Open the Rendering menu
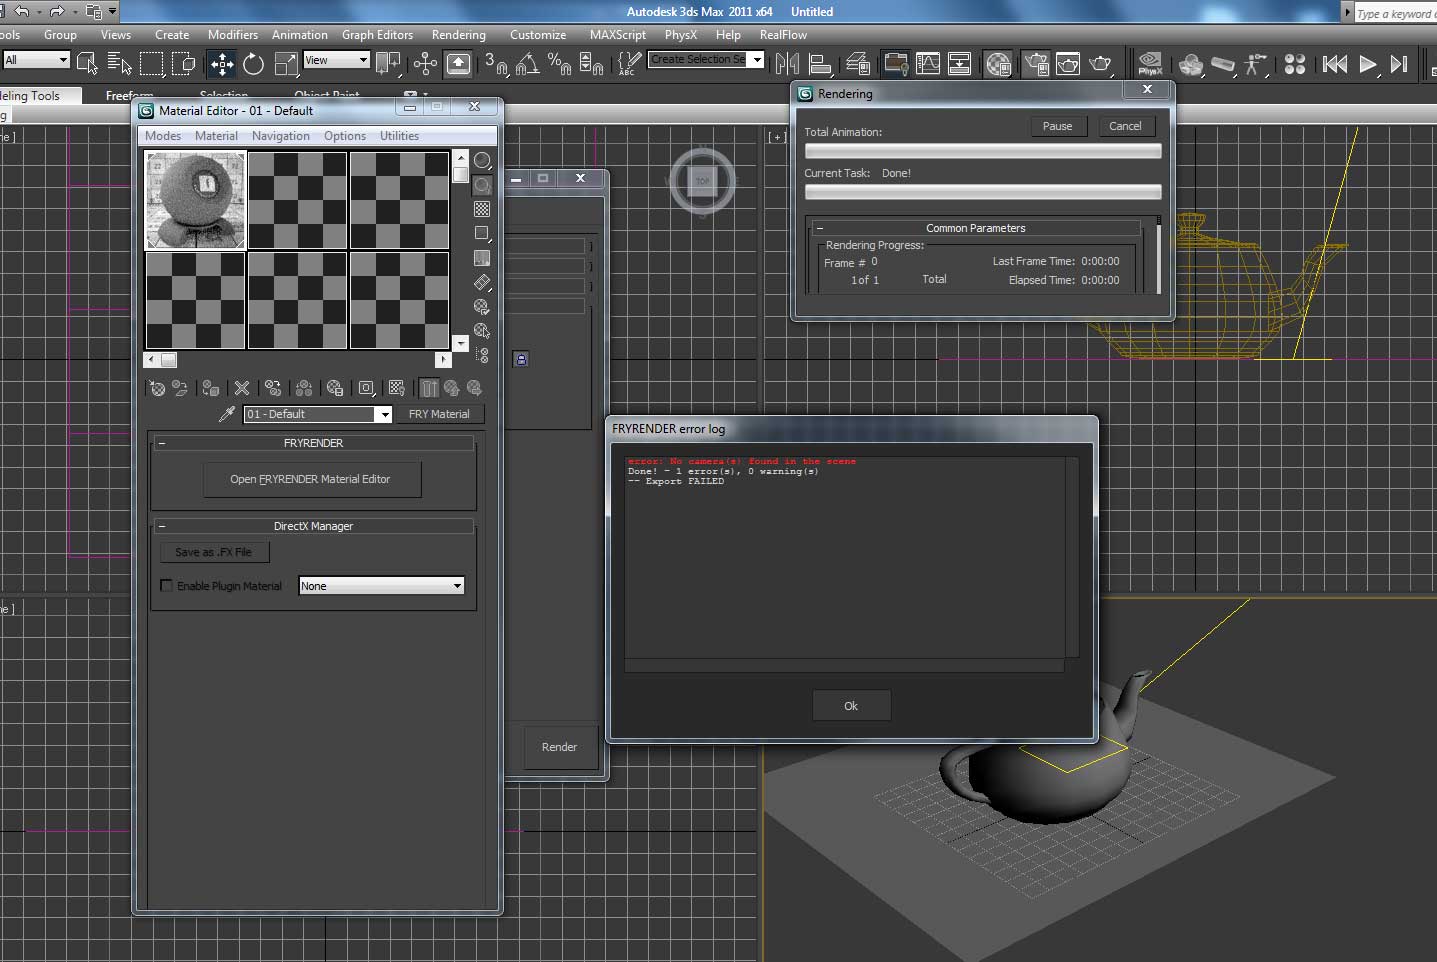Screen dimensions: 1437x962 coord(459,35)
